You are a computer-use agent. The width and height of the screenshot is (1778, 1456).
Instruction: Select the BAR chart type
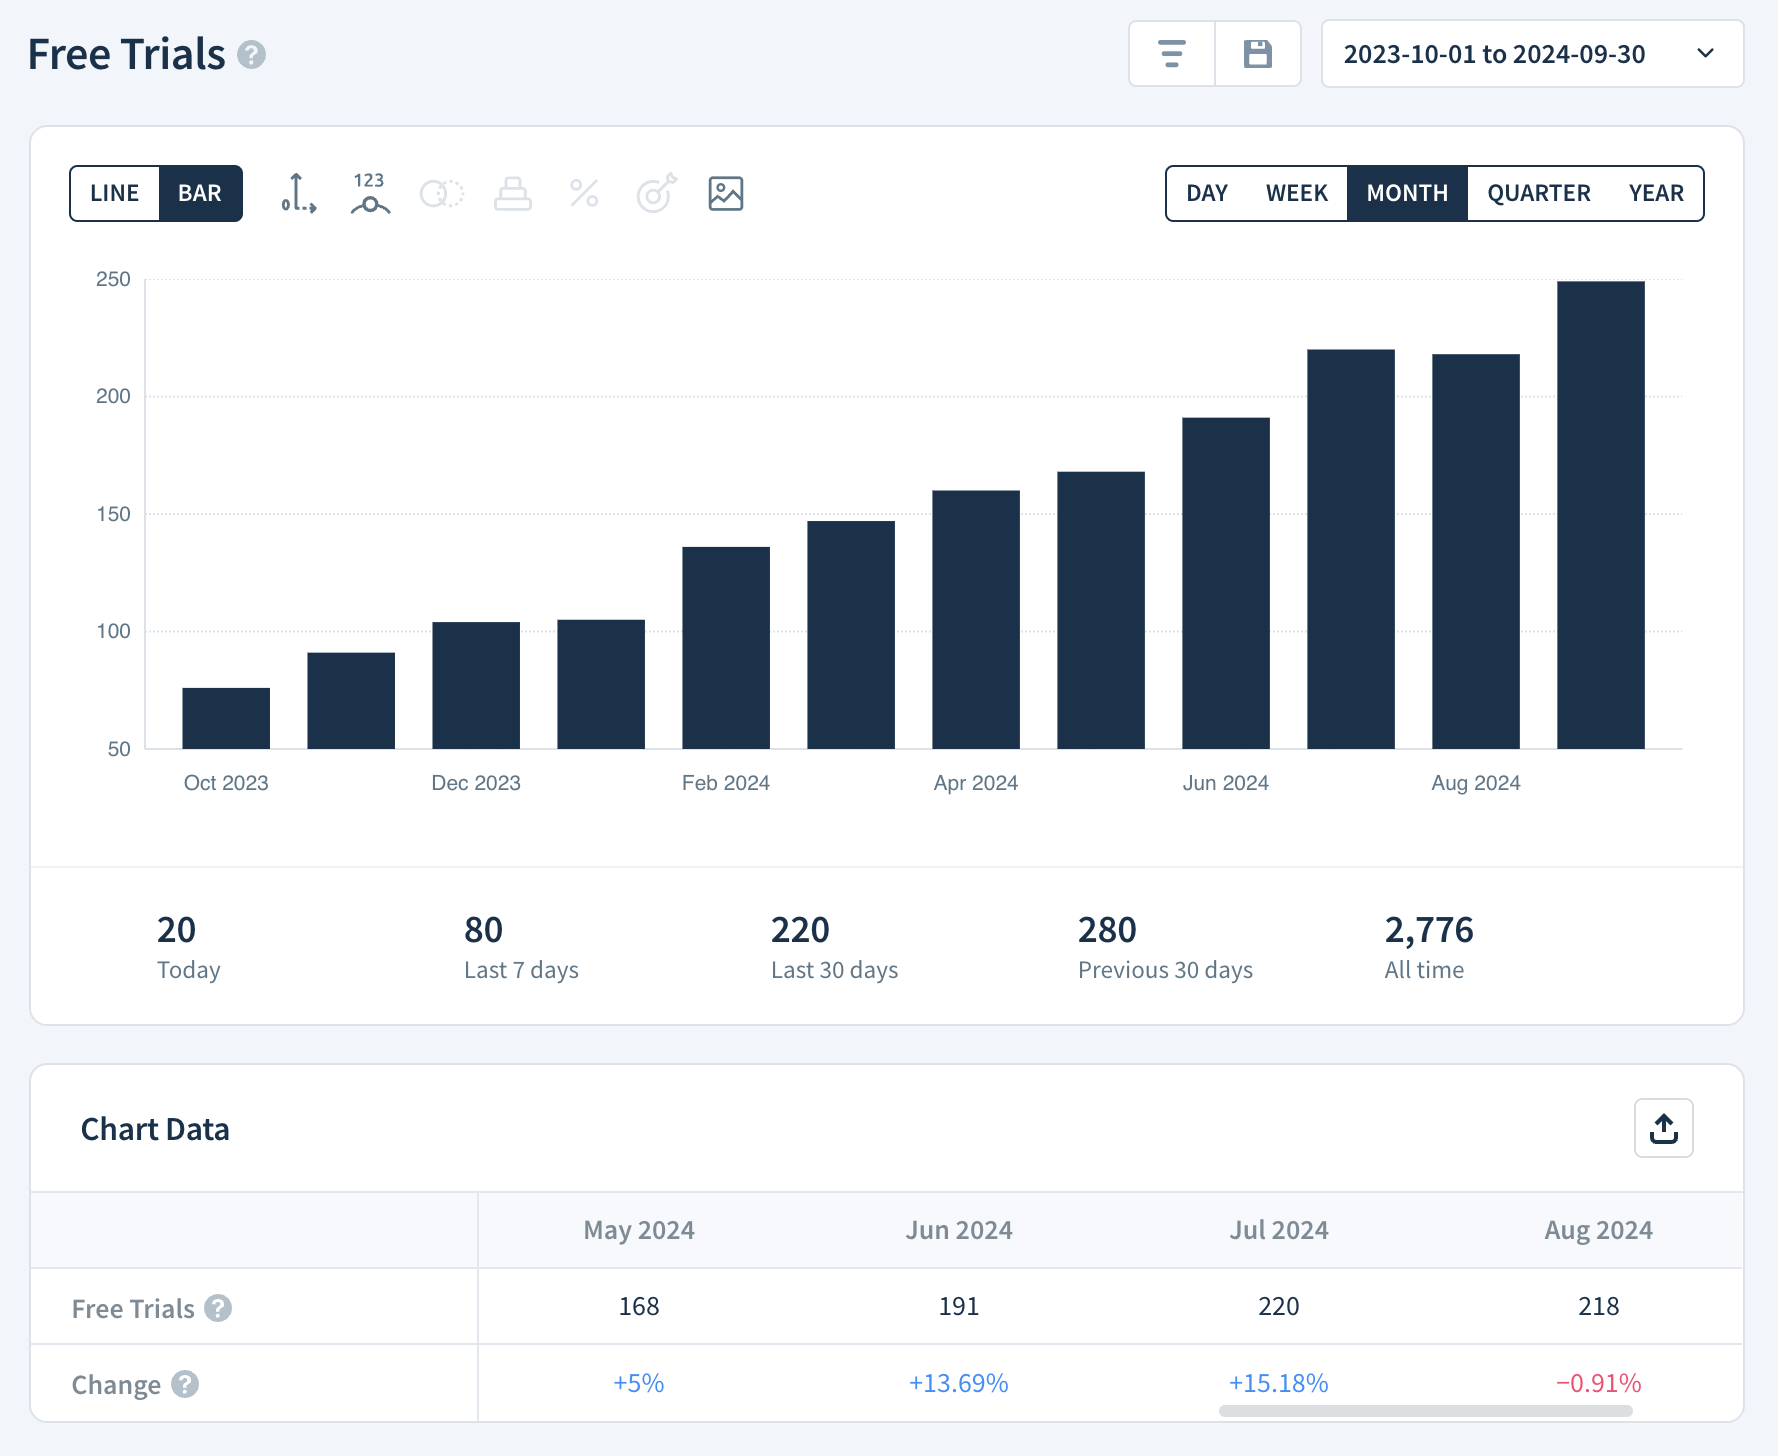200,193
